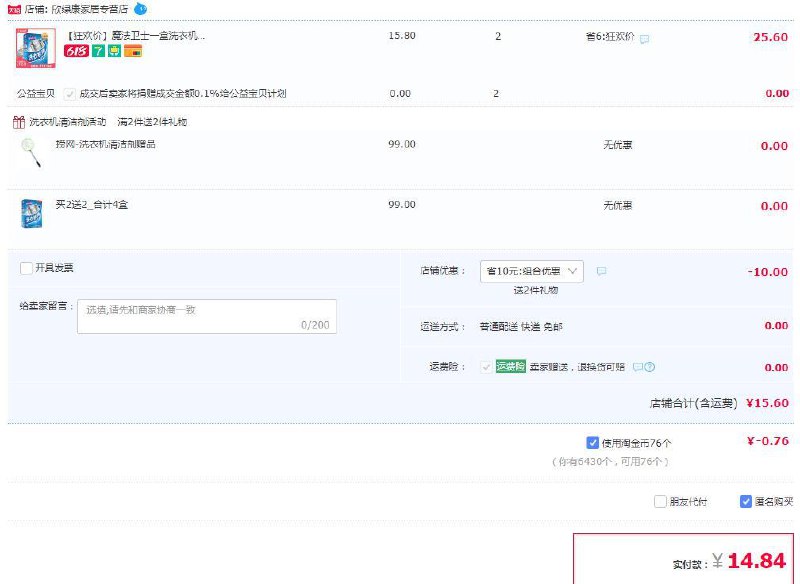Click the orange credit card badge
The image size is (800, 584).
(133, 51)
